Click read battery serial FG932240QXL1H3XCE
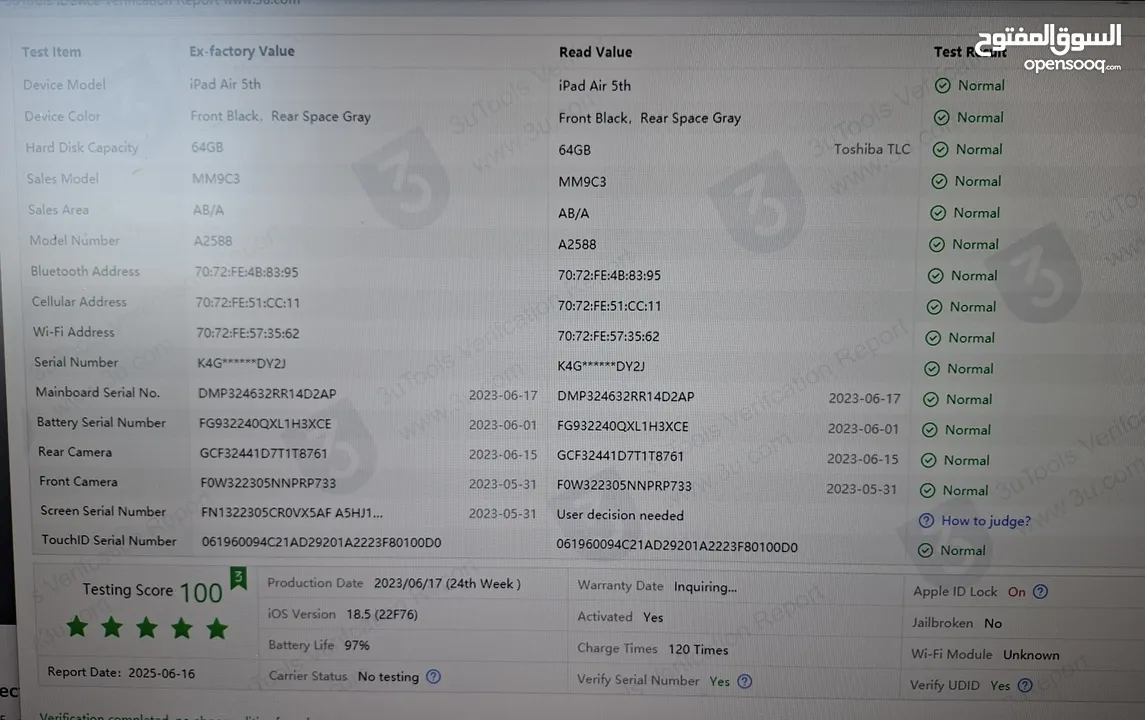1145x720 pixels. [623, 426]
